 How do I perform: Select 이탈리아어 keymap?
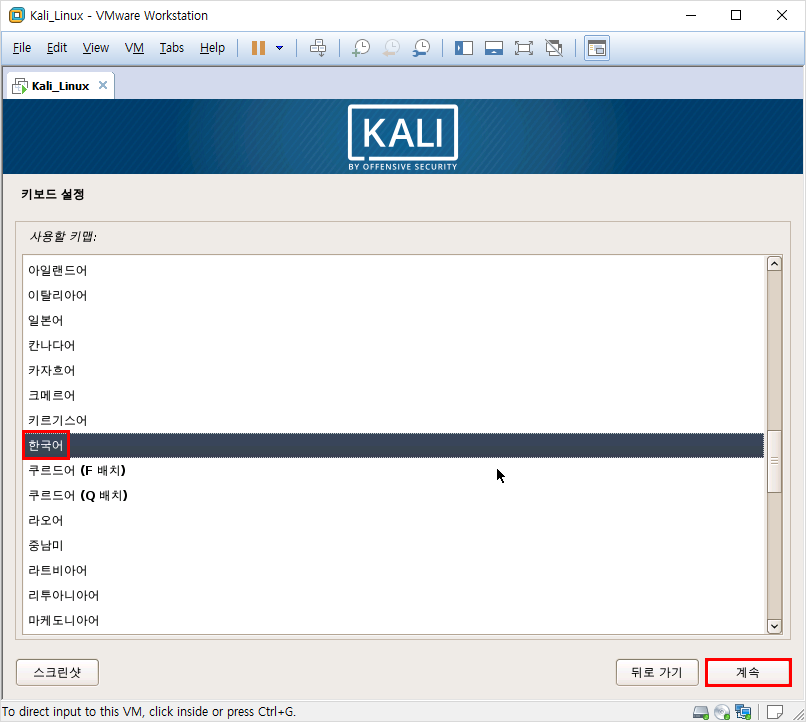coord(393,295)
